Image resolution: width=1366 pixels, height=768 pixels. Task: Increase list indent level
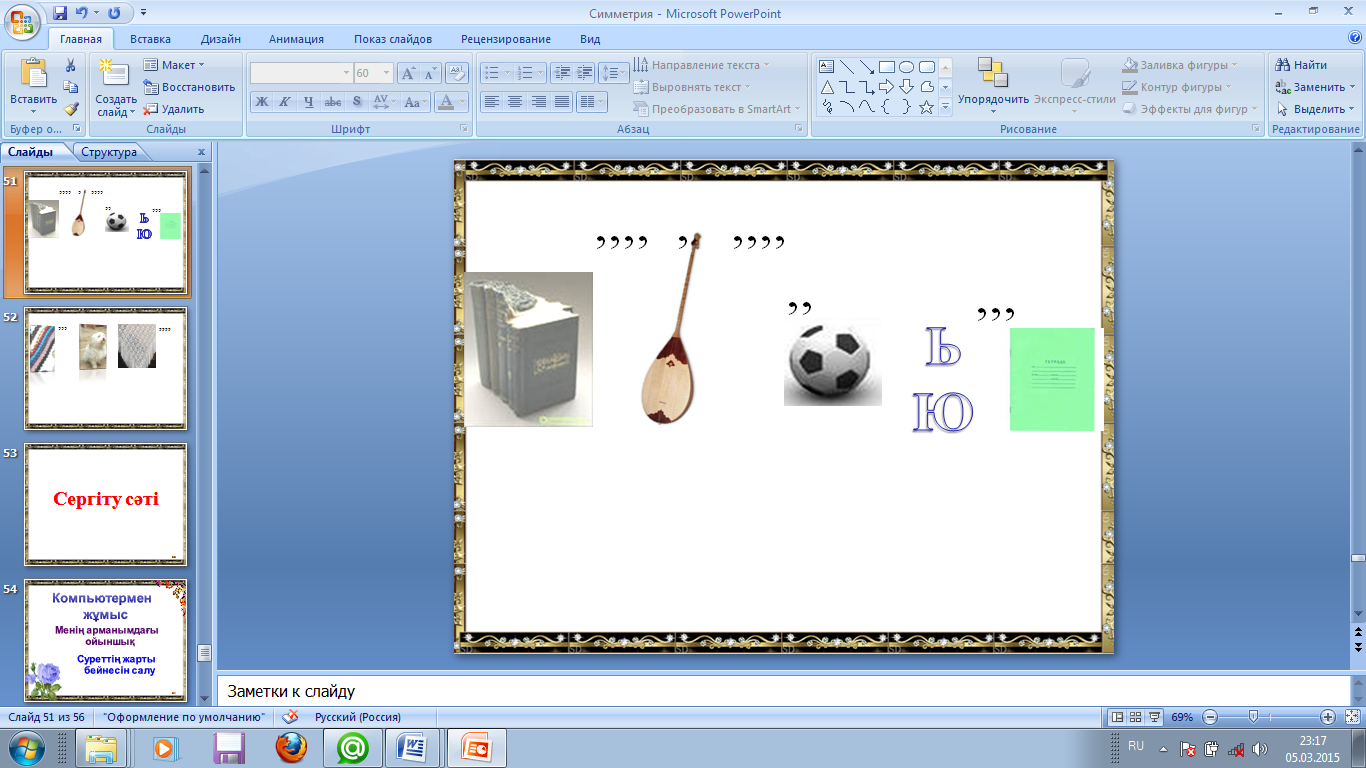(584, 73)
